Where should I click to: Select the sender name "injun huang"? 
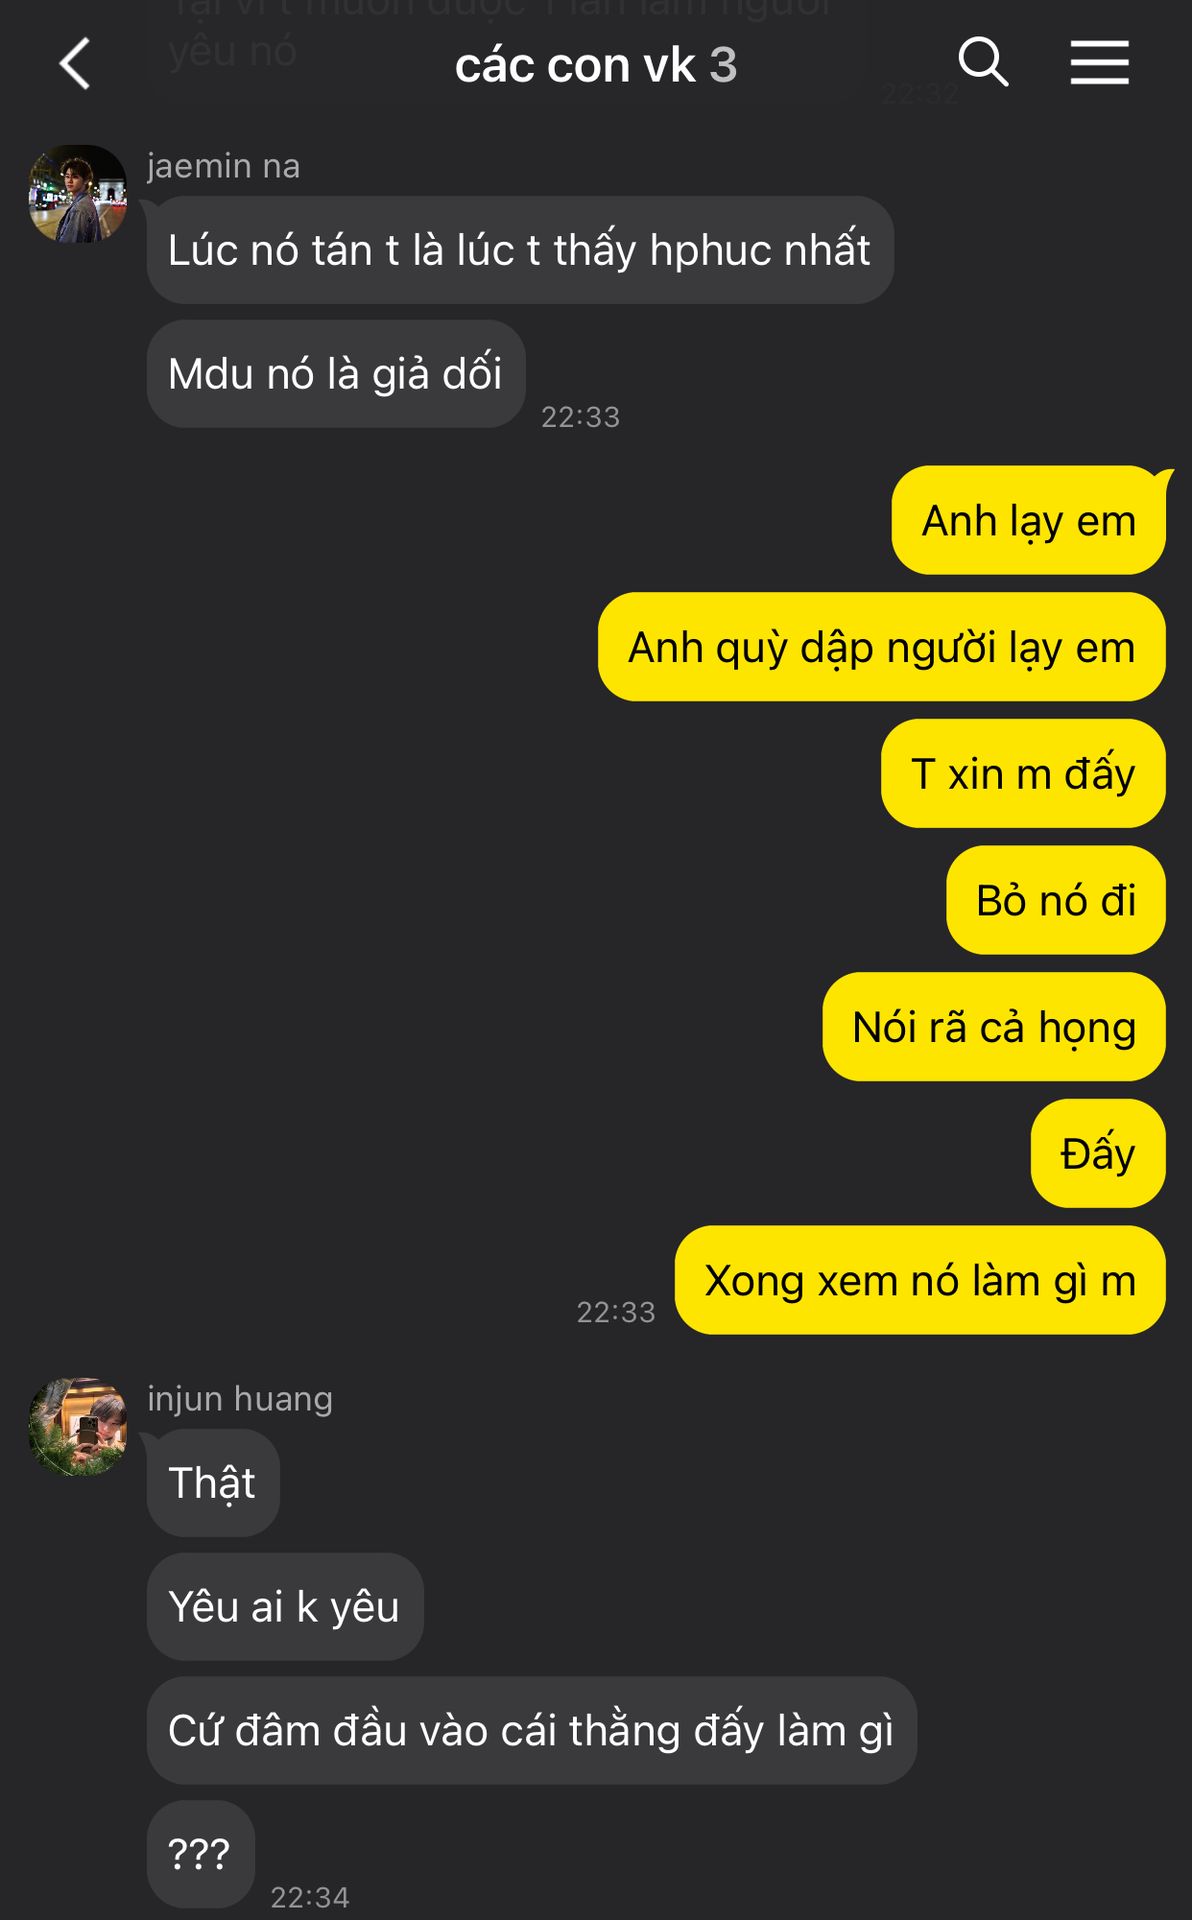[240, 1399]
